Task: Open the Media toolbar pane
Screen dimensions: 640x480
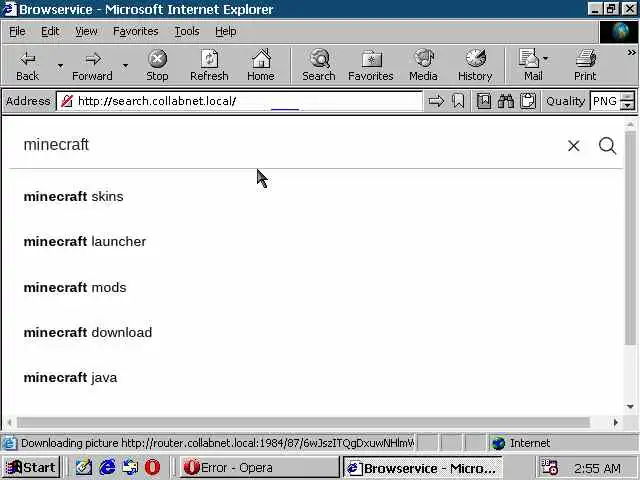Action: 423,65
